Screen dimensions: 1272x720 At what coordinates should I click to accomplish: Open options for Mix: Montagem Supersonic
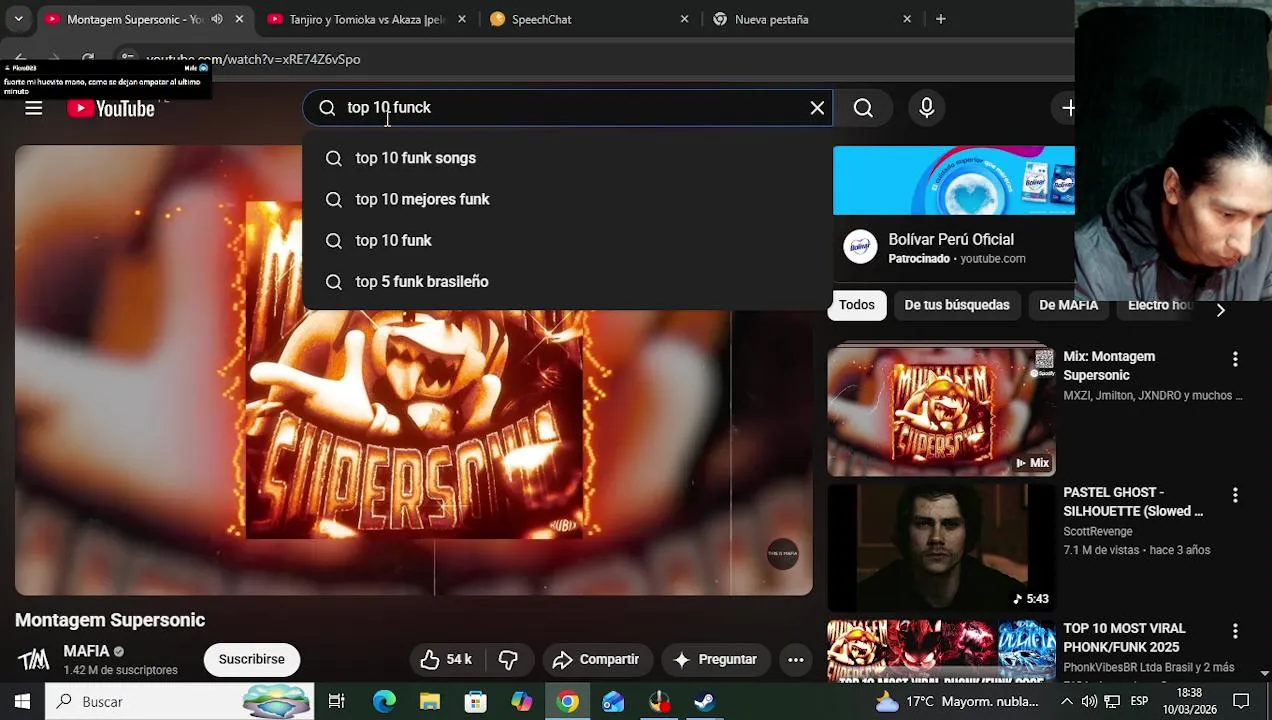(x=1235, y=359)
